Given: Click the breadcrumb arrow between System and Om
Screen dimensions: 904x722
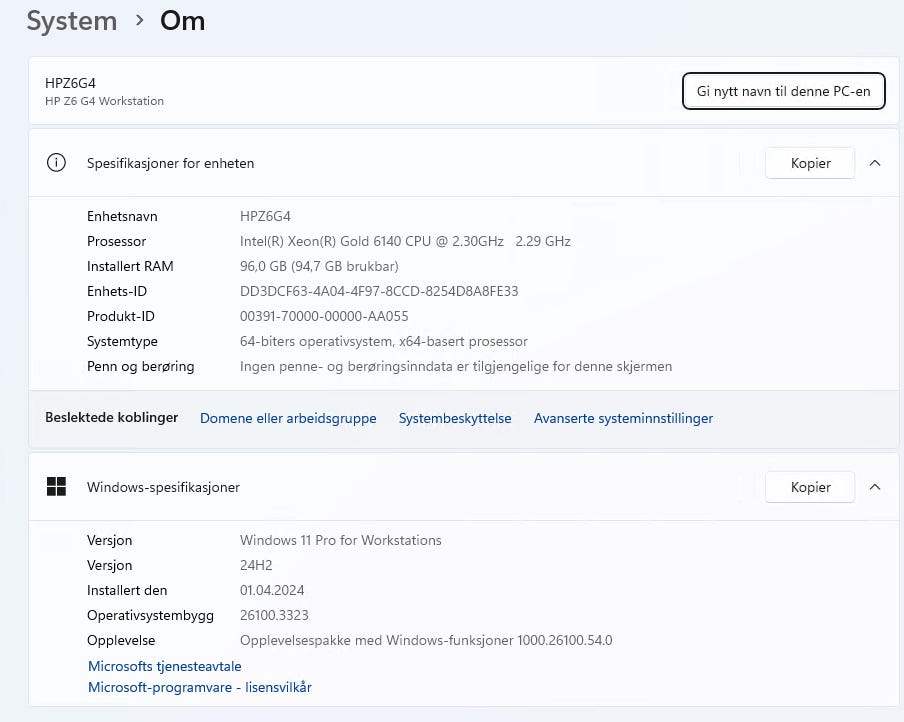Looking at the screenshot, I should click(139, 21).
